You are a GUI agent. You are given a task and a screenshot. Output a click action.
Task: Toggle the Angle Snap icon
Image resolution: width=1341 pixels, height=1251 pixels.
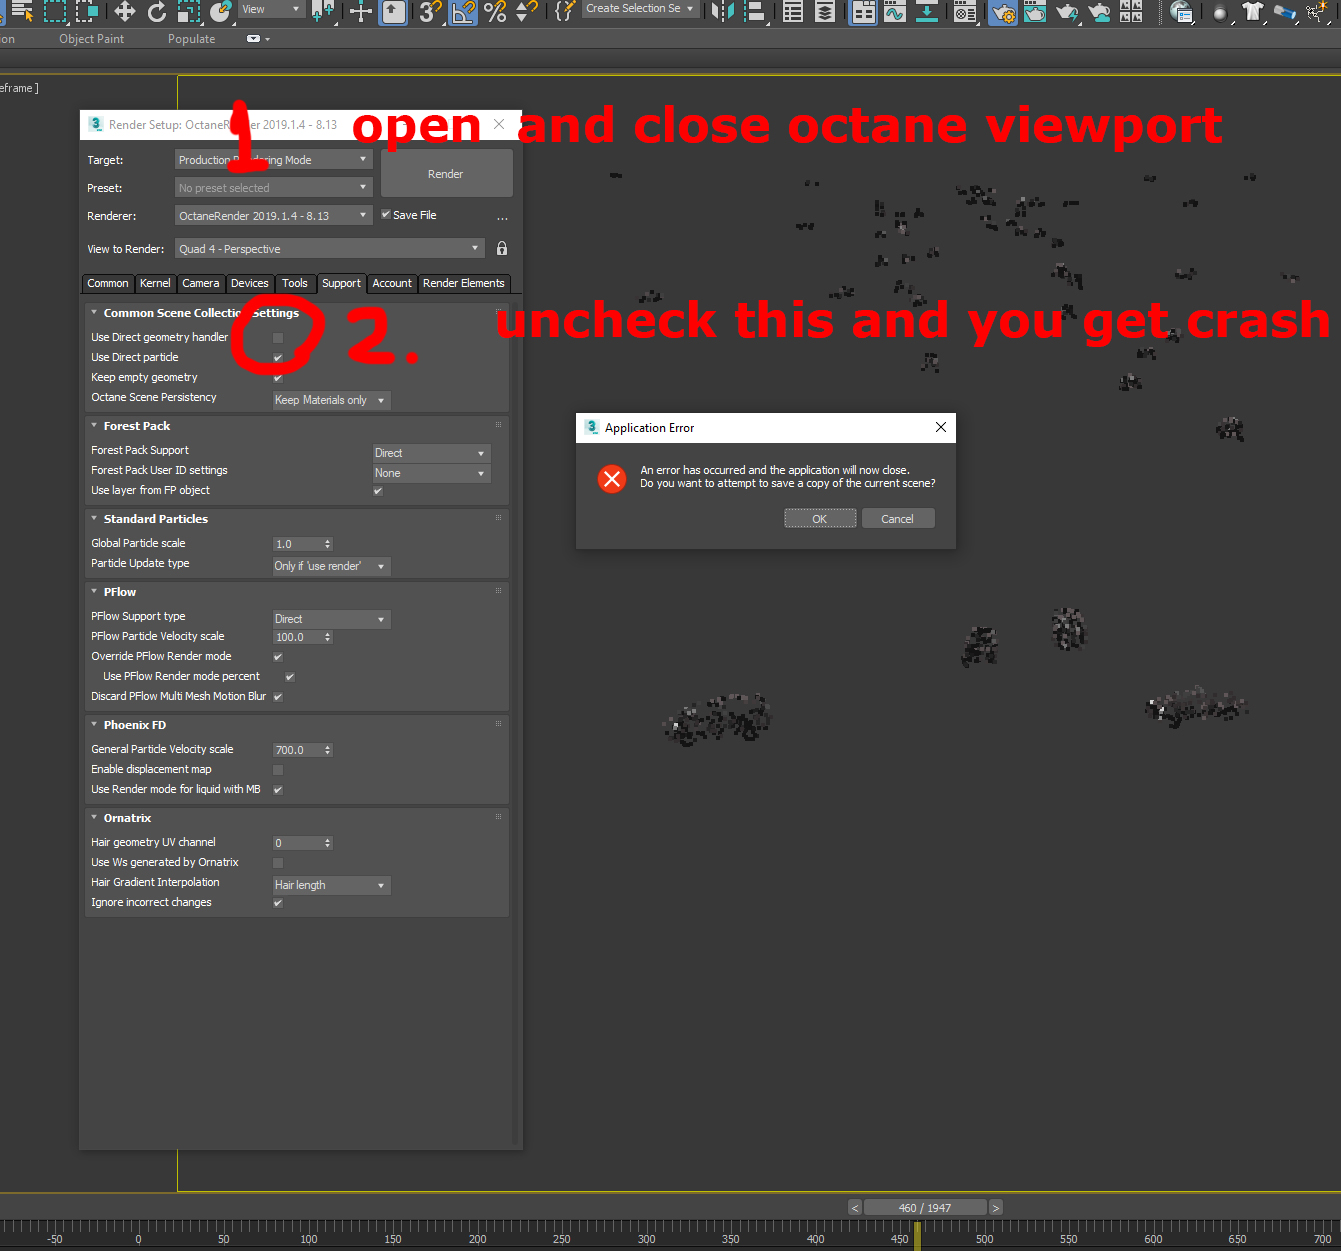[x=463, y=12]
